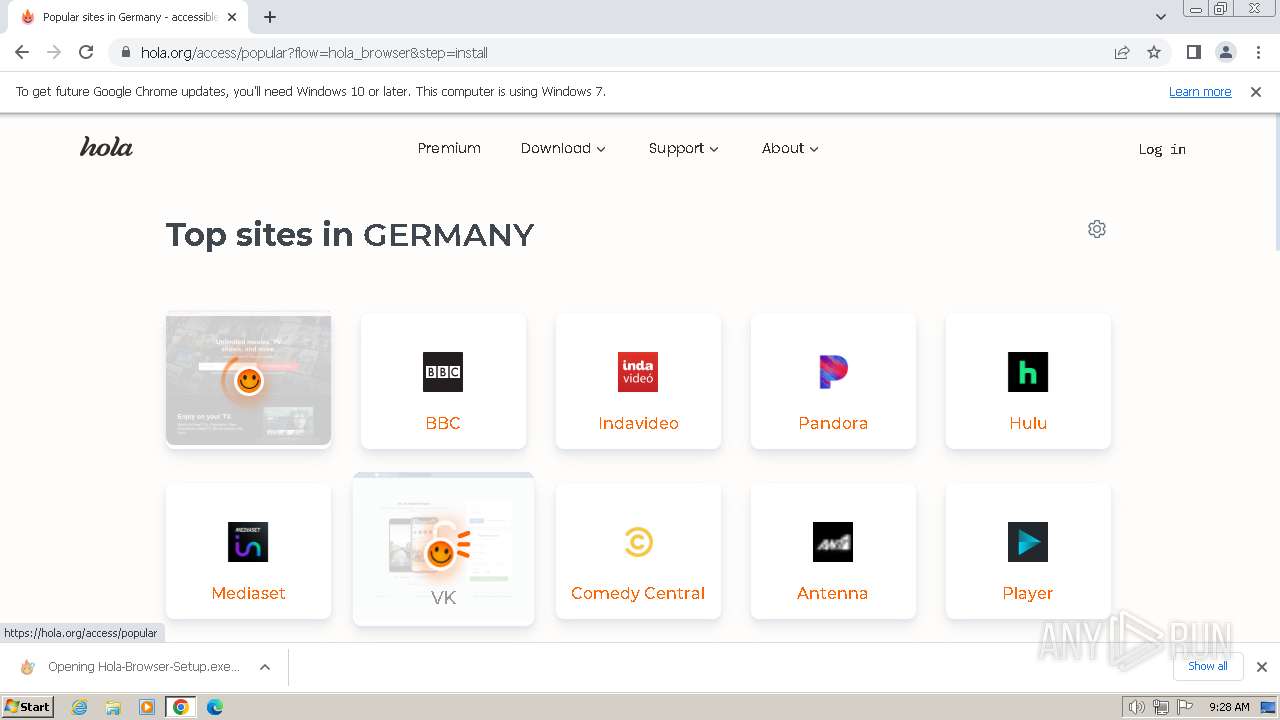Viewport: 1280px width, 720px height.
Task: Open the Indavideo logo tile
Action: pos(638,372)
